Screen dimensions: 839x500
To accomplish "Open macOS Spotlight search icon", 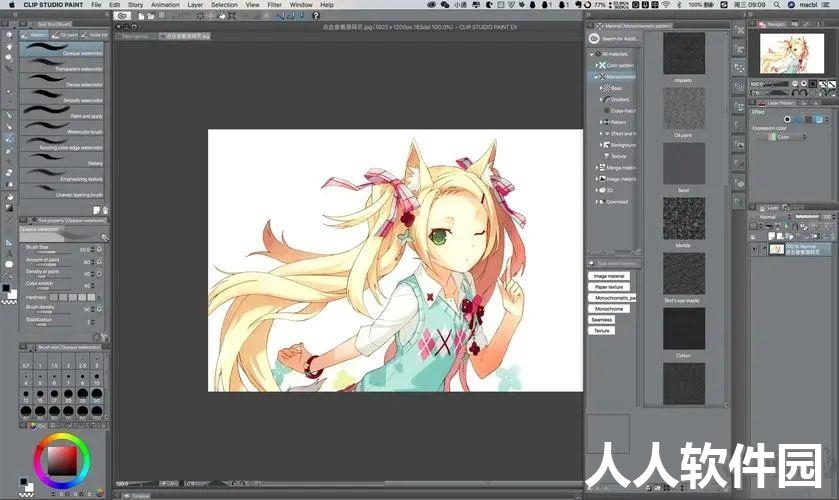I will click(776, 4).
